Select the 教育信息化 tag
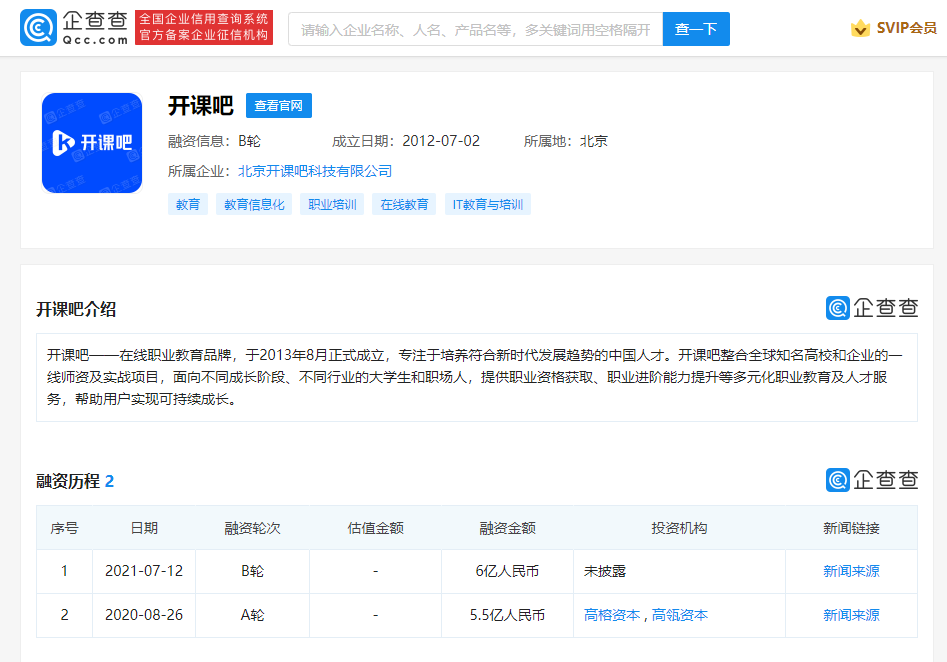This screenshot has width=947, height=662. coord(254,205)
